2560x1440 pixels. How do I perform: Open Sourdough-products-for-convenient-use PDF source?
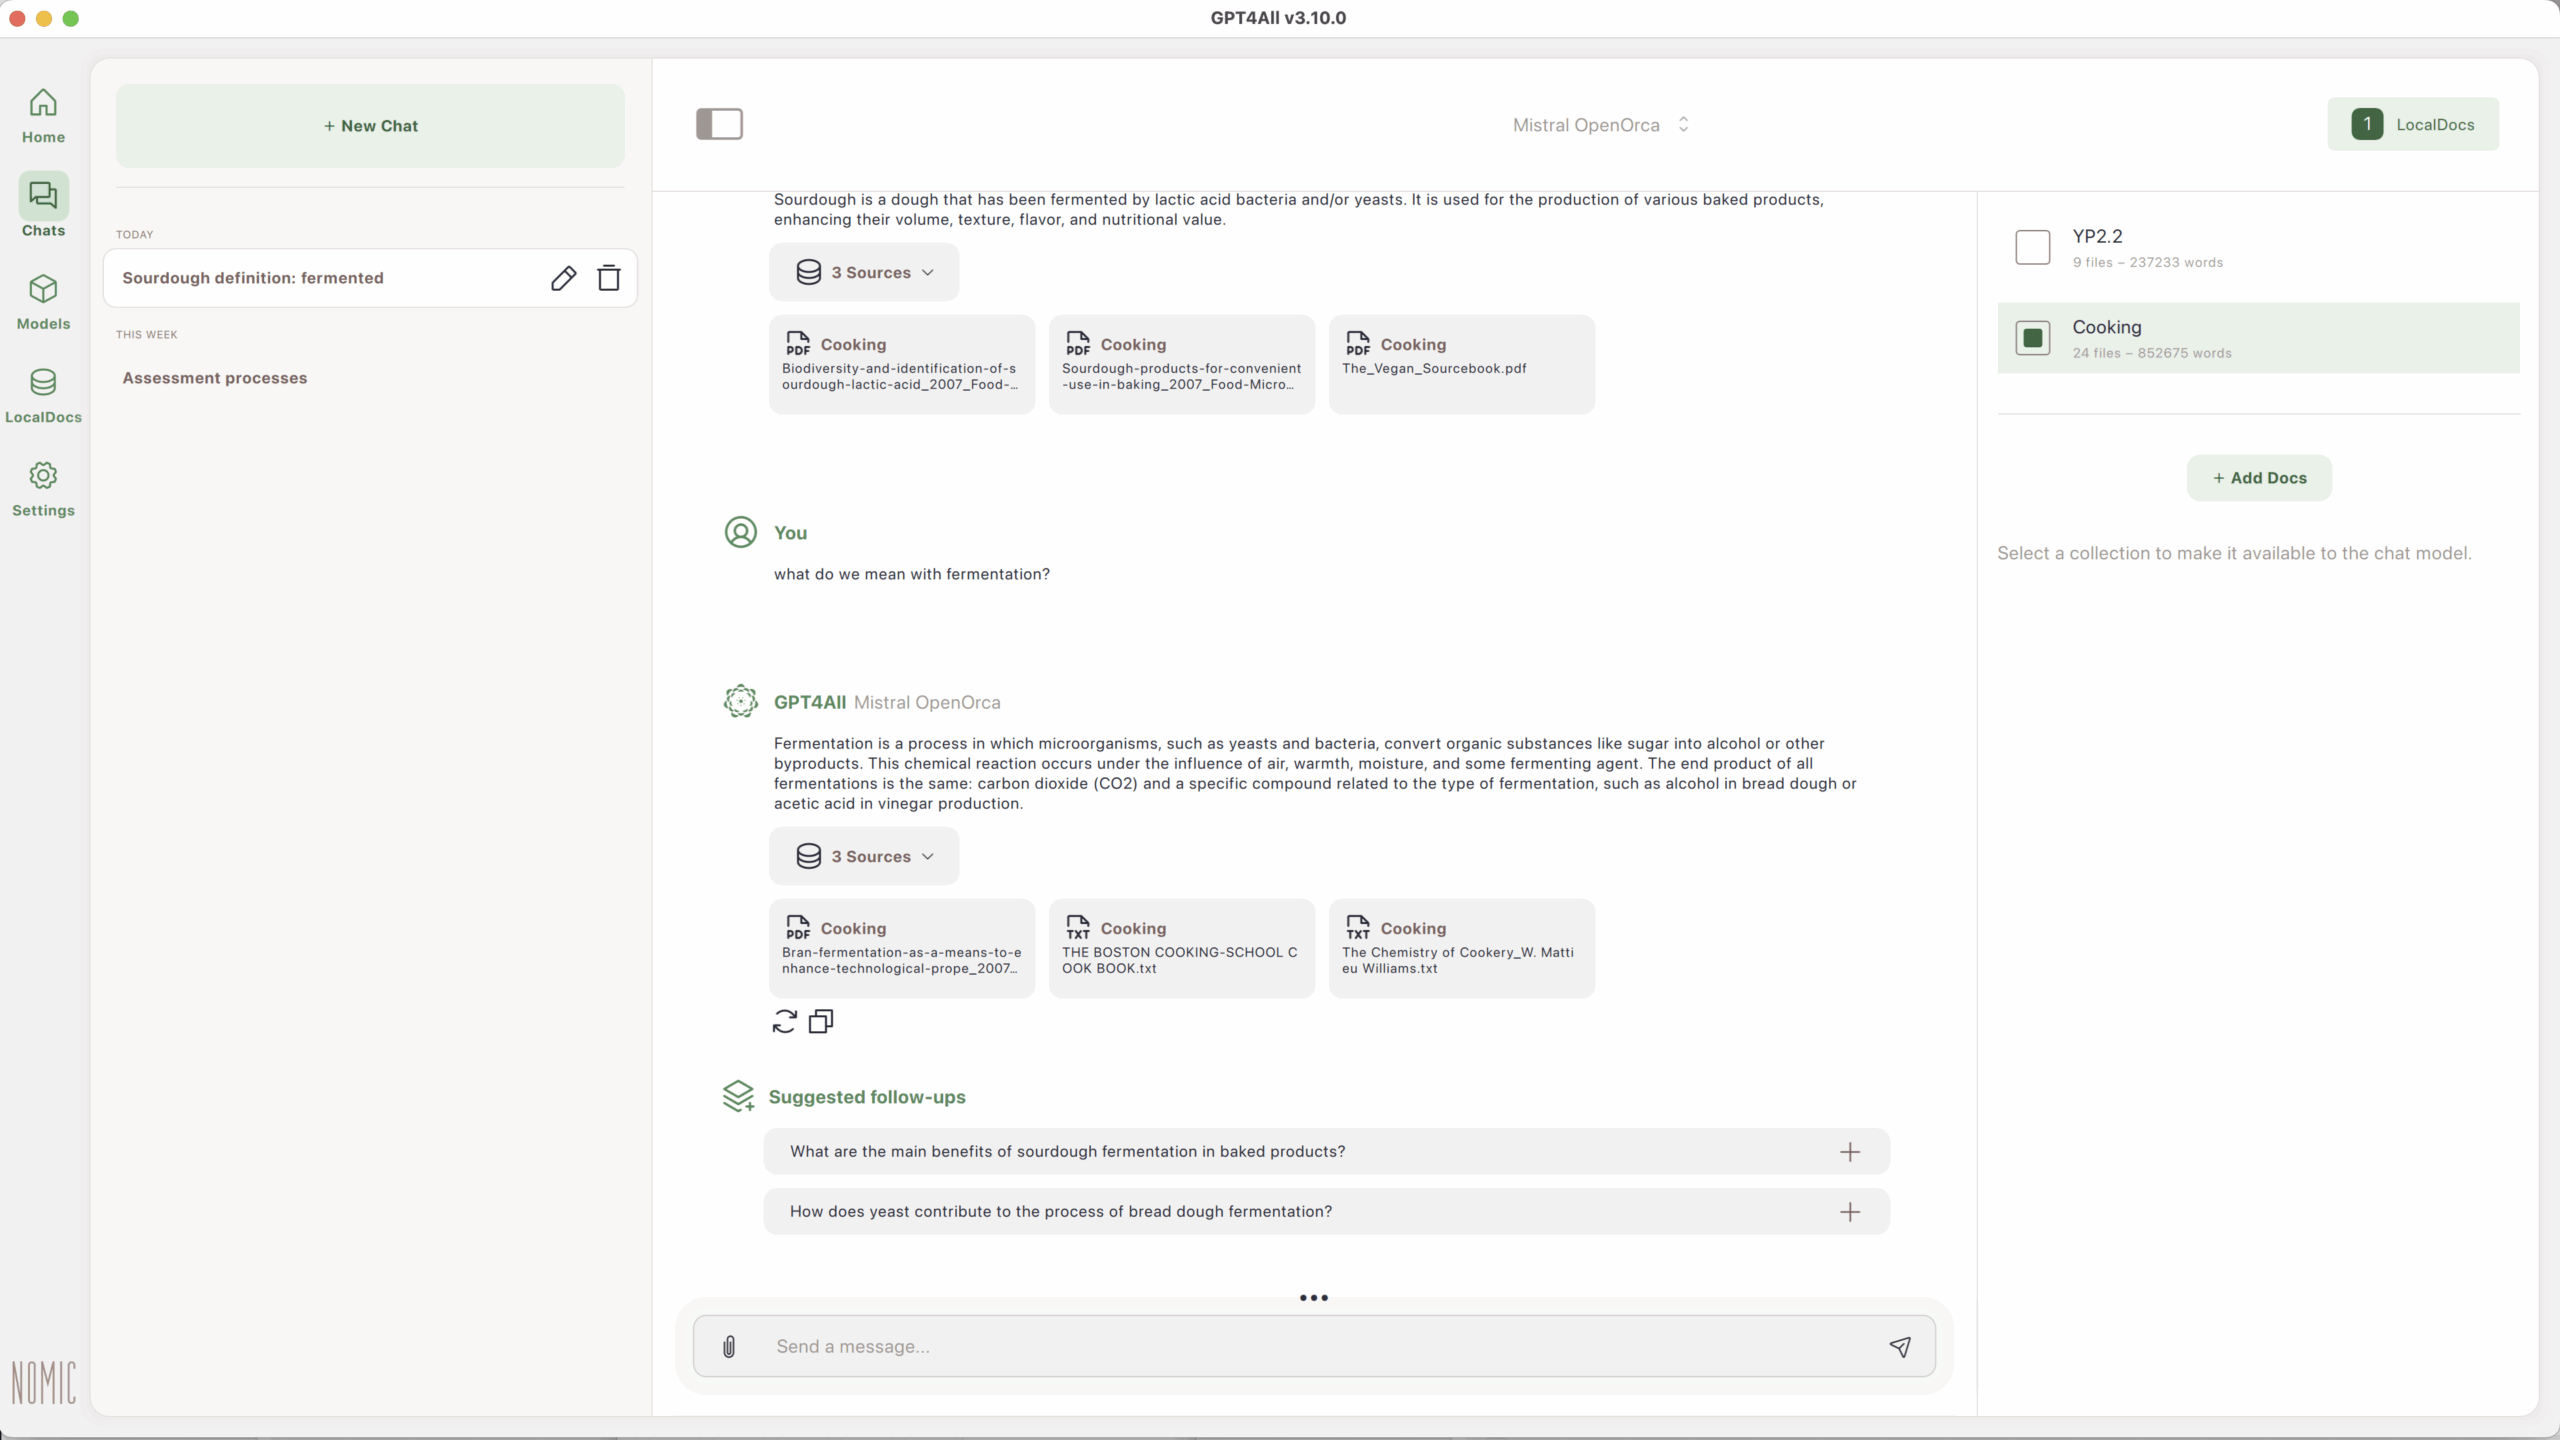tap(1181, 364)
